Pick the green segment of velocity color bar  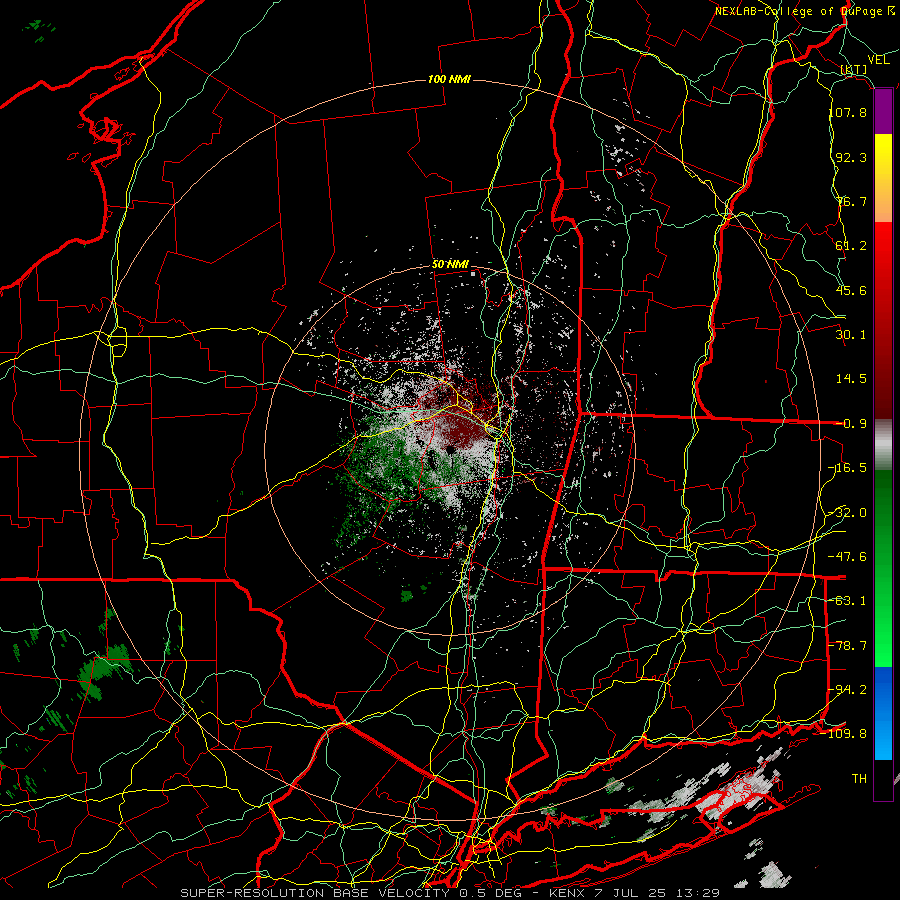[883, 568]
